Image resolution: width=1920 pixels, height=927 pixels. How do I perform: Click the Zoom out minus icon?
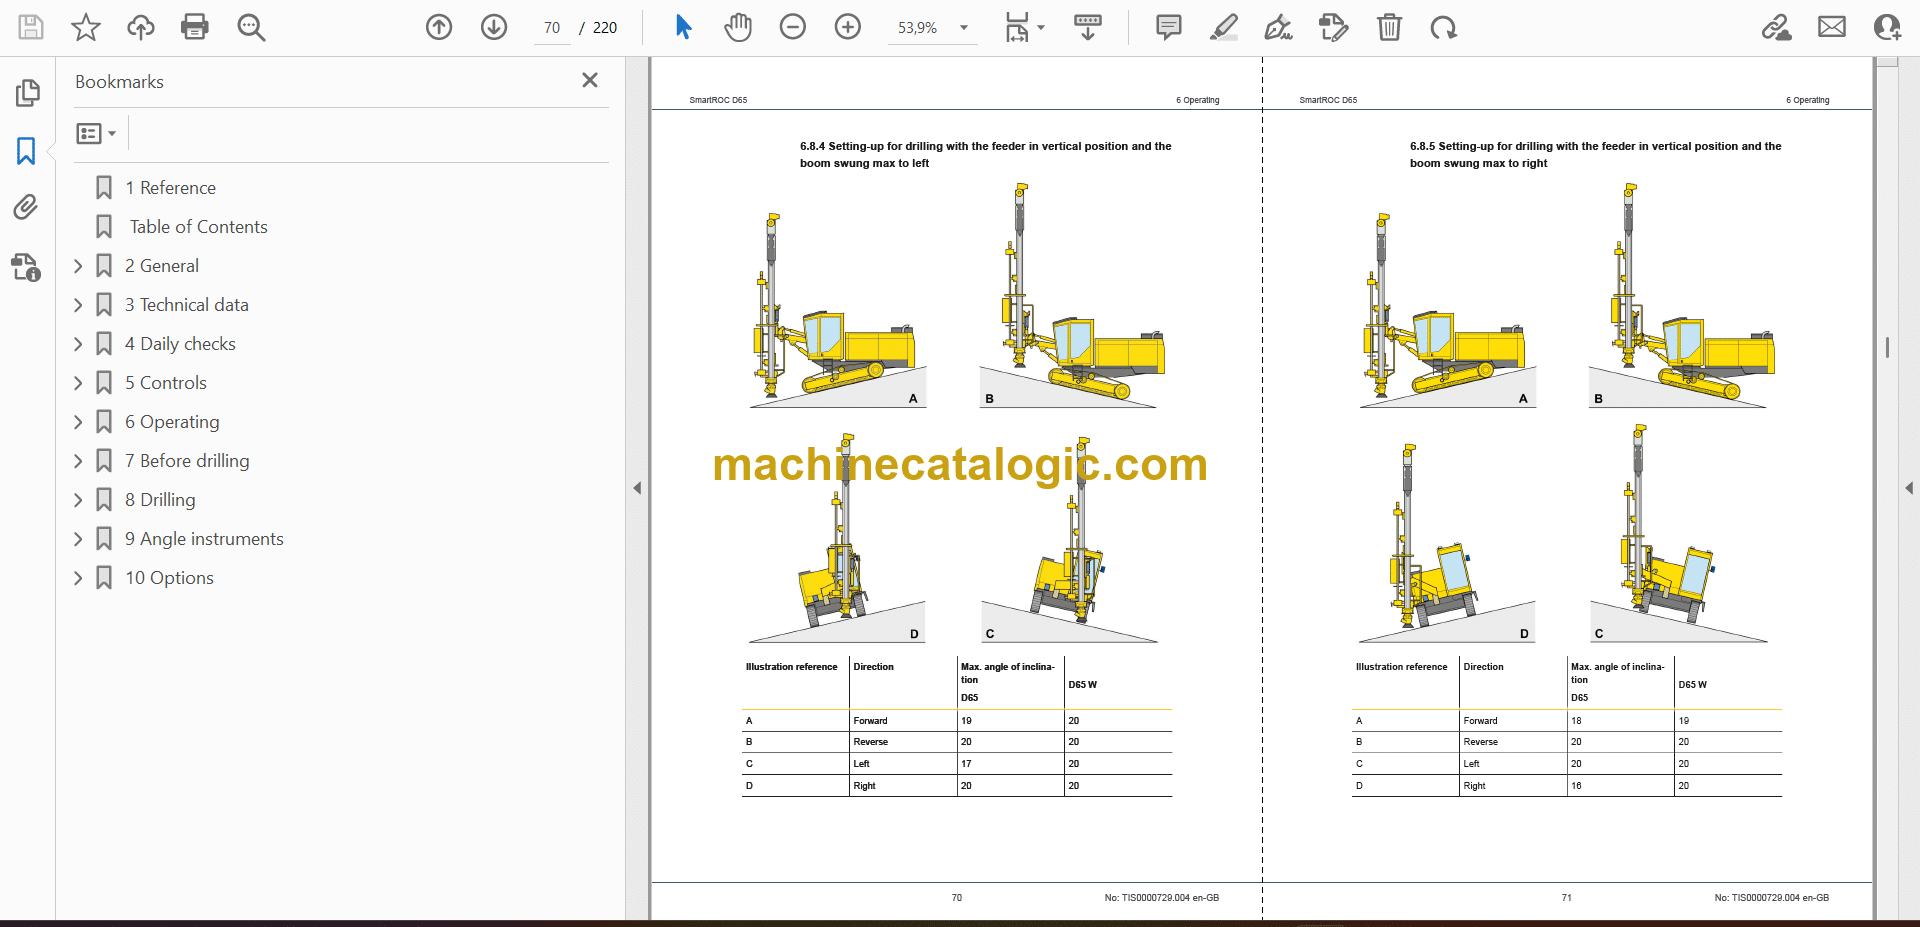[793, 27]
